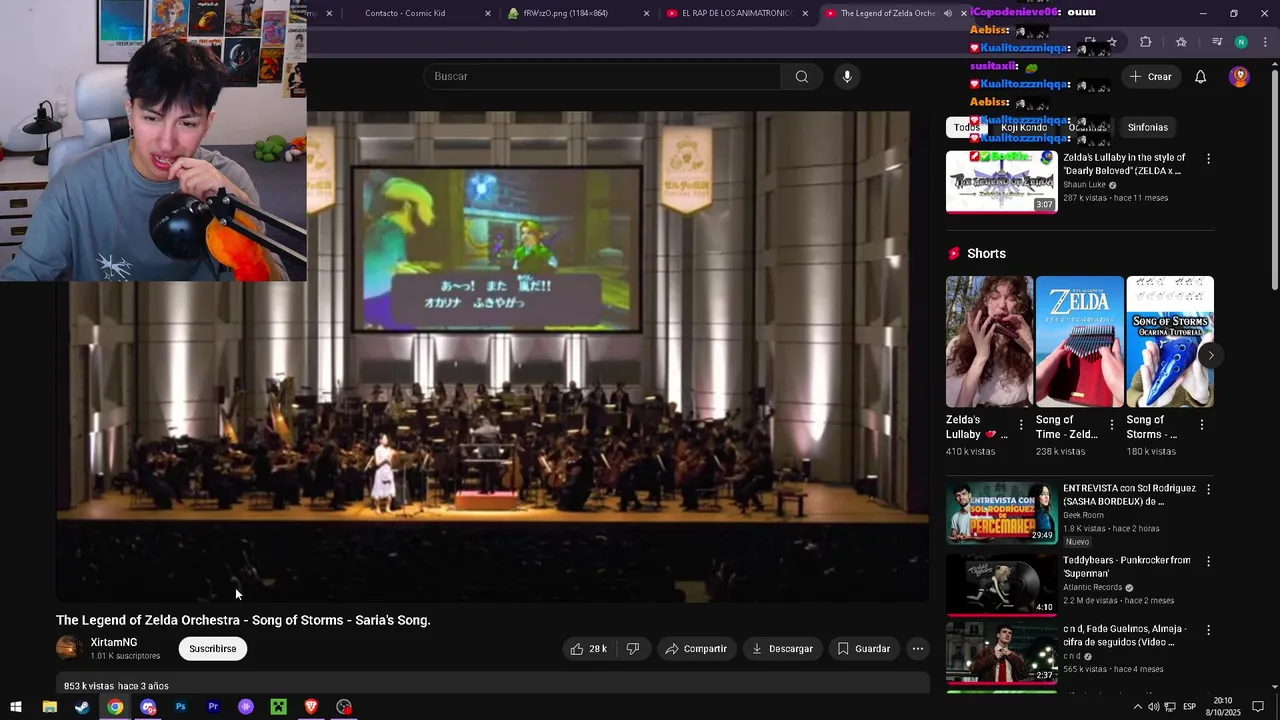1280x720 pixels.
Task: Mute the Zelda Orchestra tab audio icon
Action: click(947, 13)
